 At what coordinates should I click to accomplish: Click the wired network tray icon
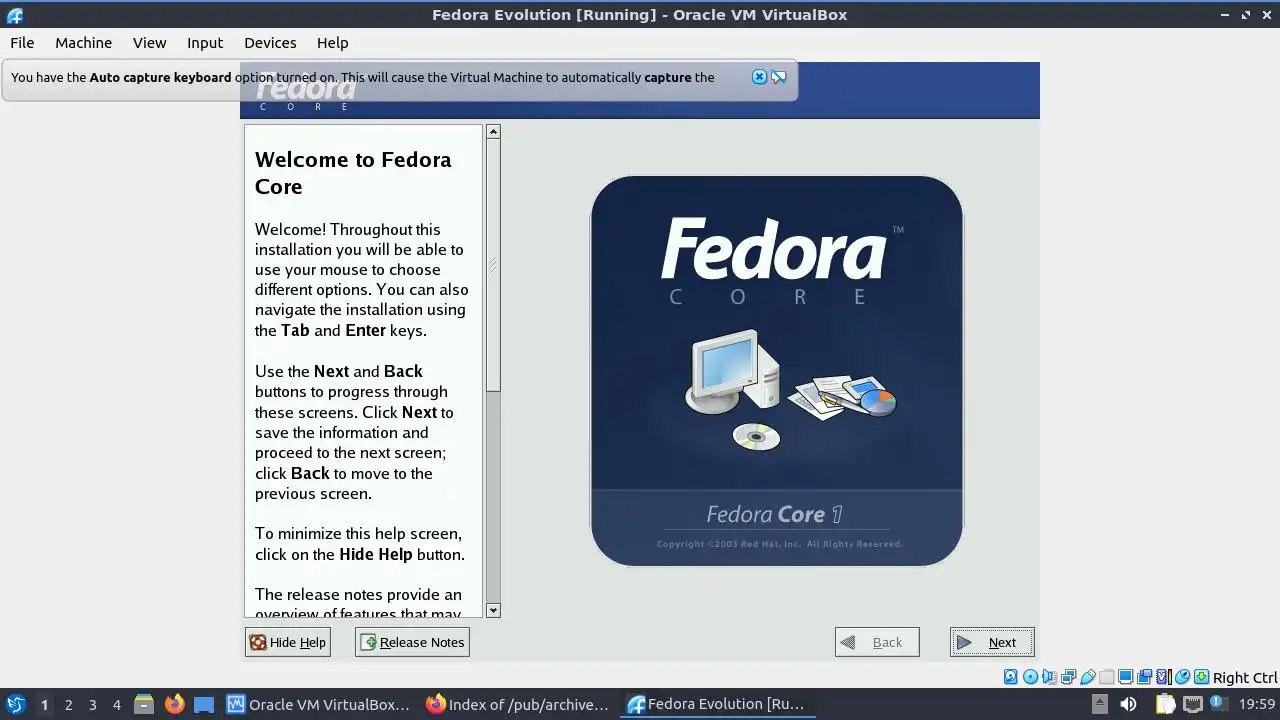(1192, 704)
